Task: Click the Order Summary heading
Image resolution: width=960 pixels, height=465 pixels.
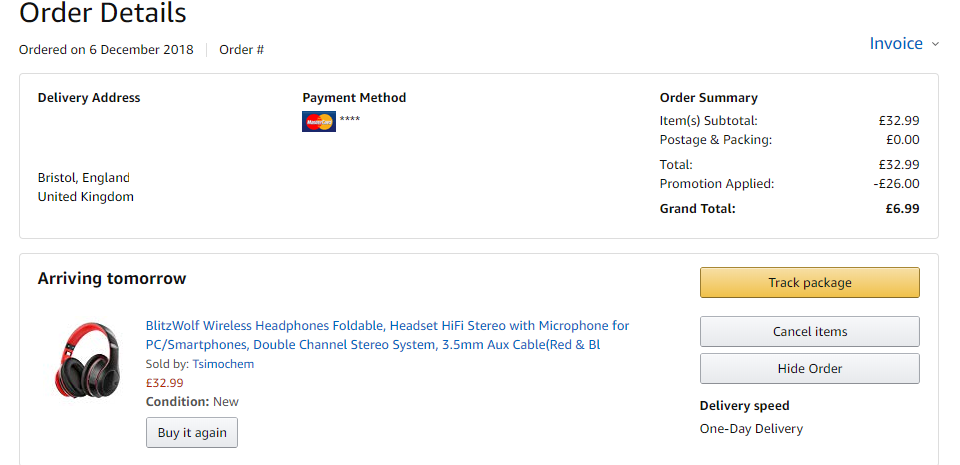Action: tap(708, 98)
